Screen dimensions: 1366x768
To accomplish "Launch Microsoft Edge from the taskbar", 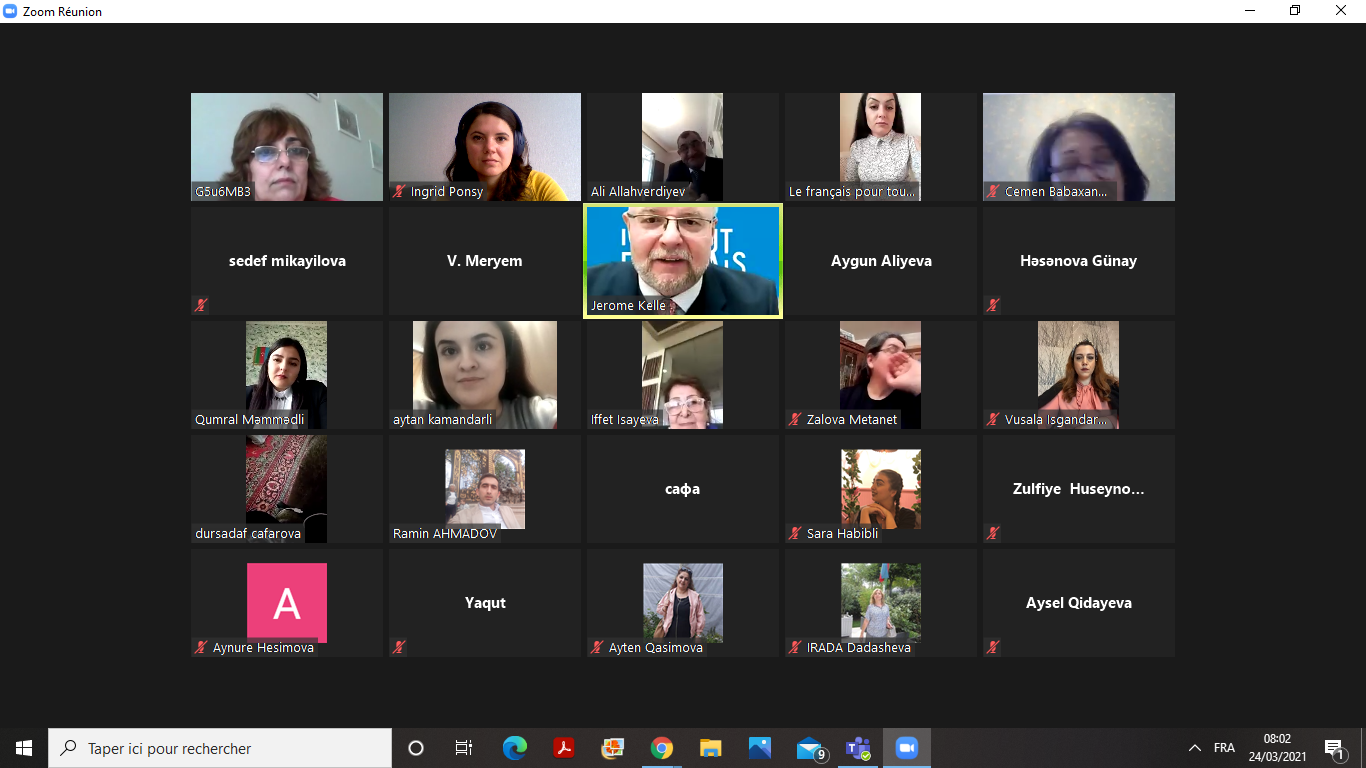I will (x=514, y=748).
